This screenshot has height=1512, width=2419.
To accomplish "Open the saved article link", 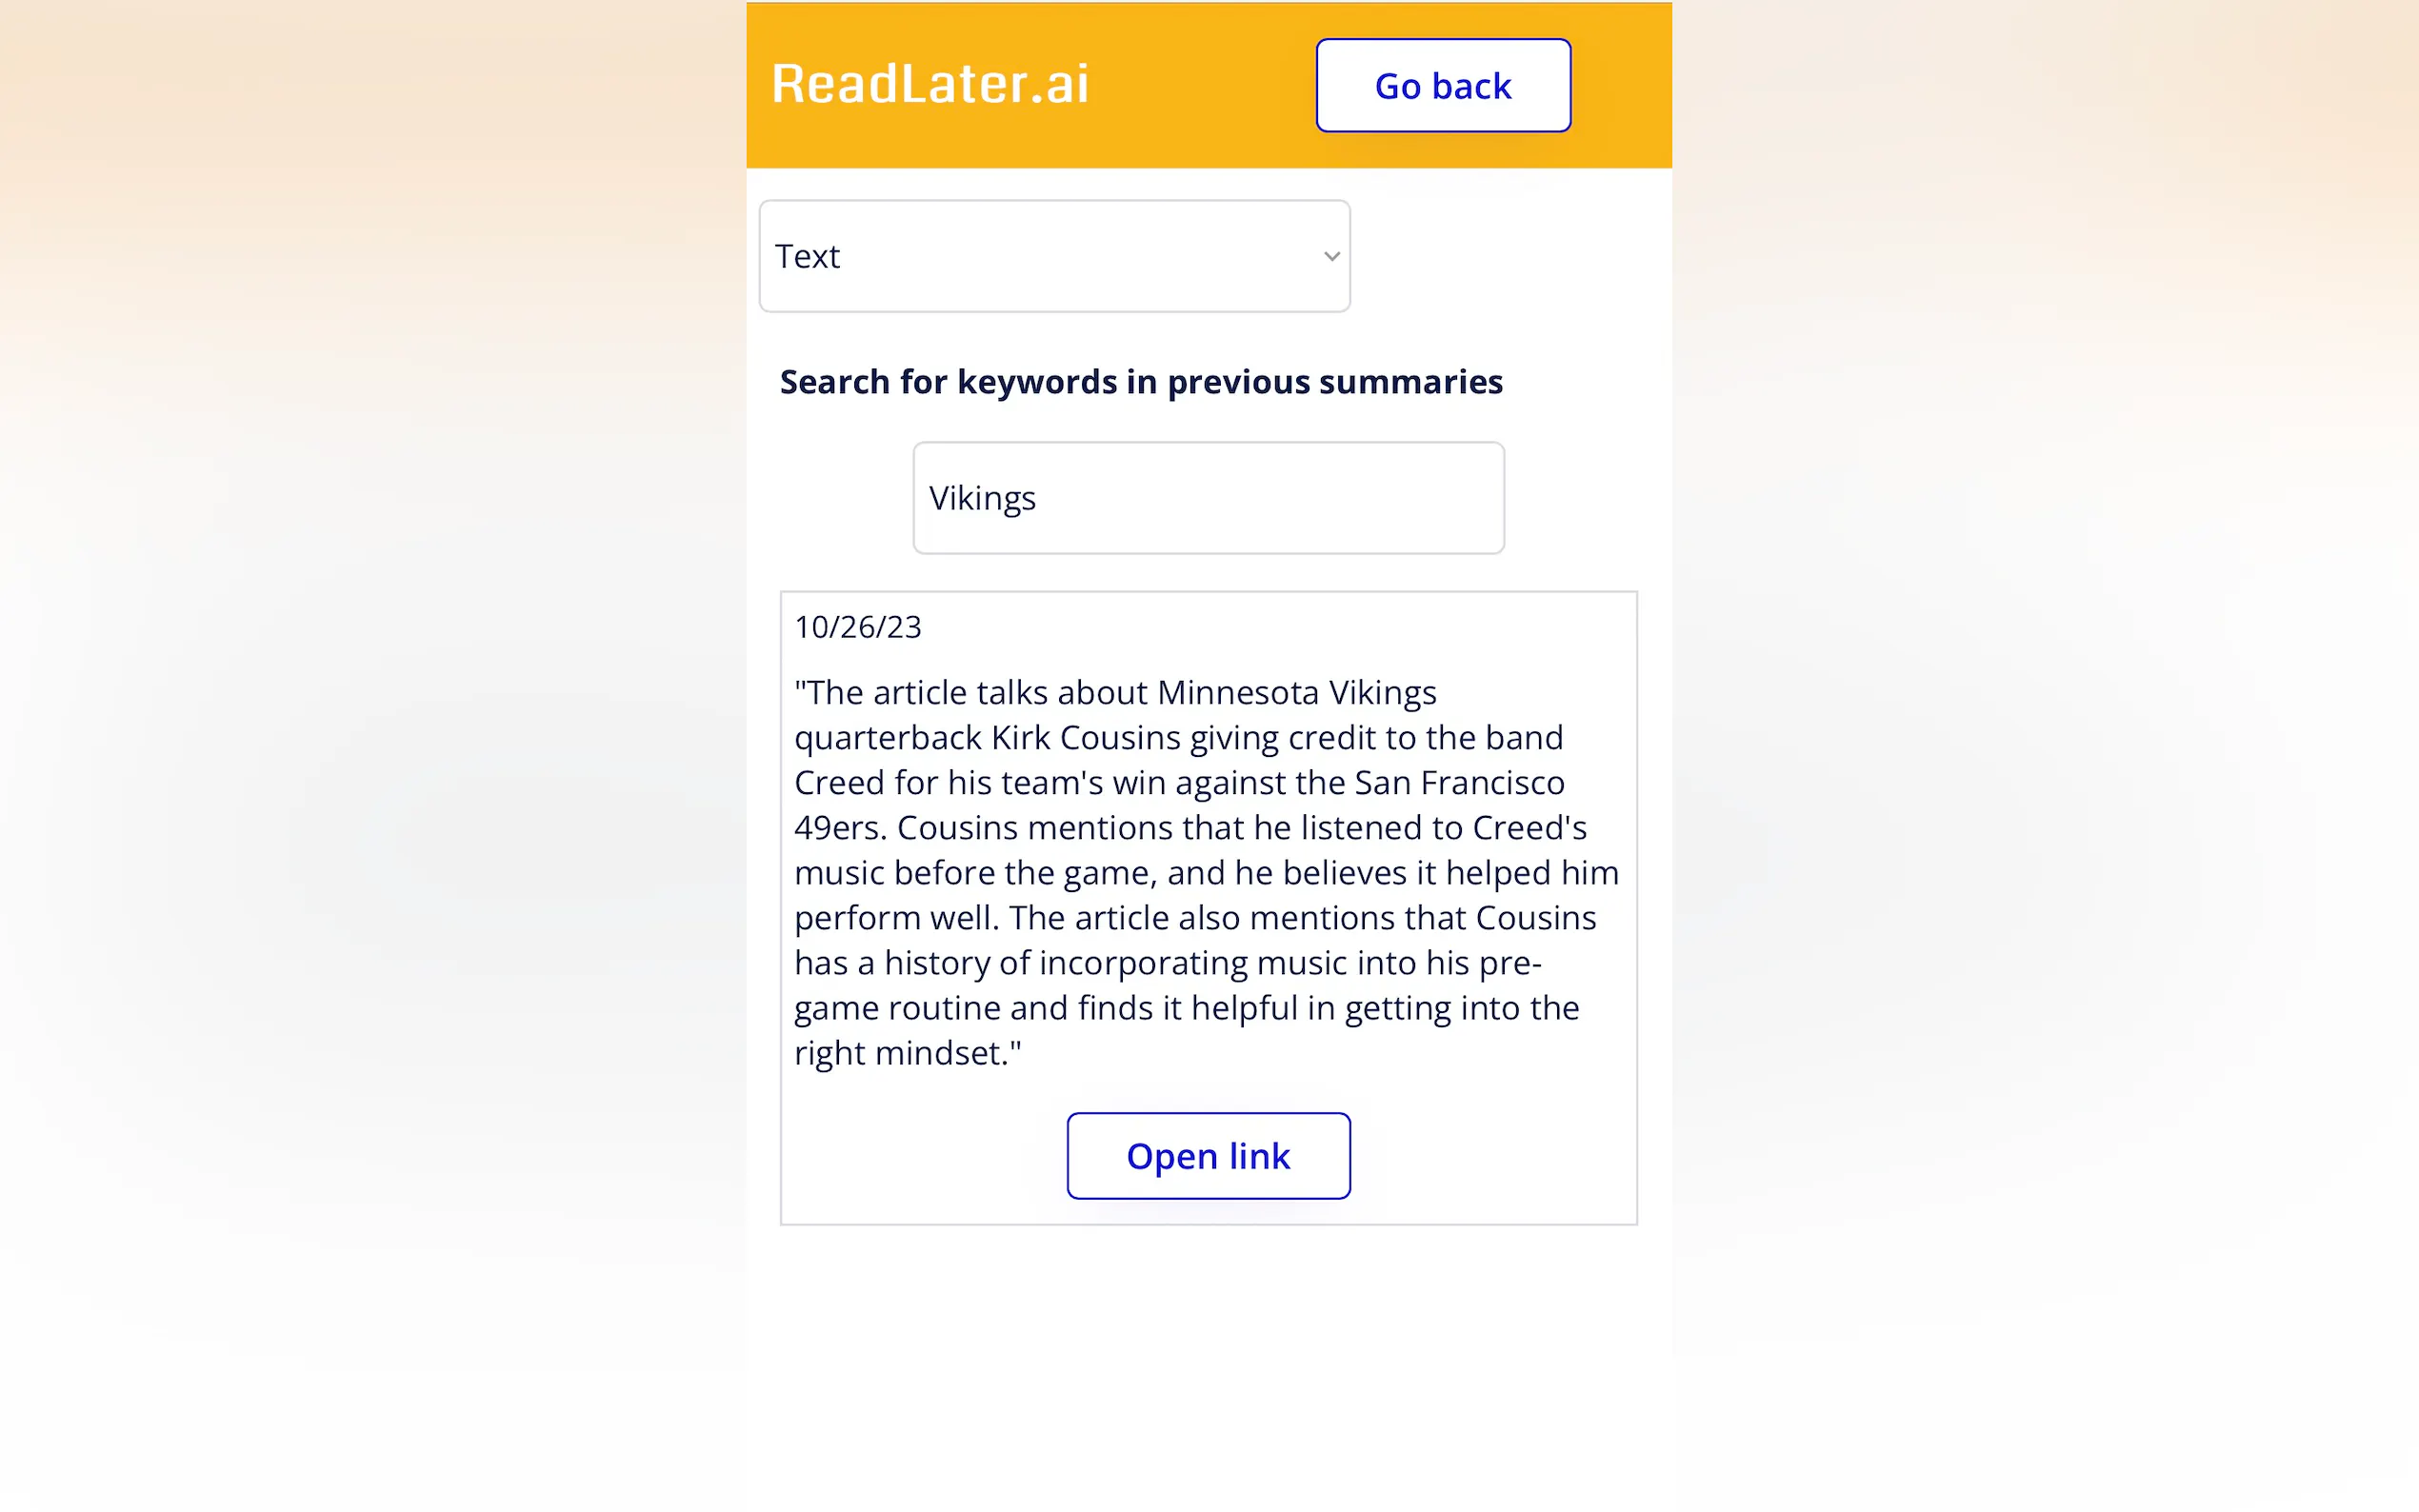I will tap(1208, 1156).
